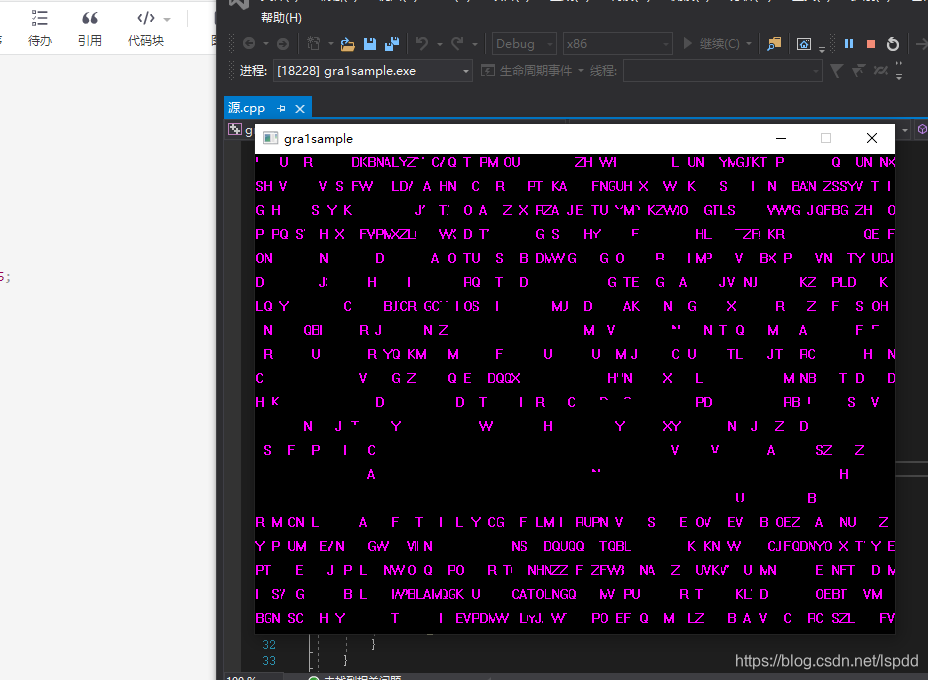The width and height of the screenshot is (928, 680).
Task: Click the gra1sample window title icon
Action: point(270,138)
